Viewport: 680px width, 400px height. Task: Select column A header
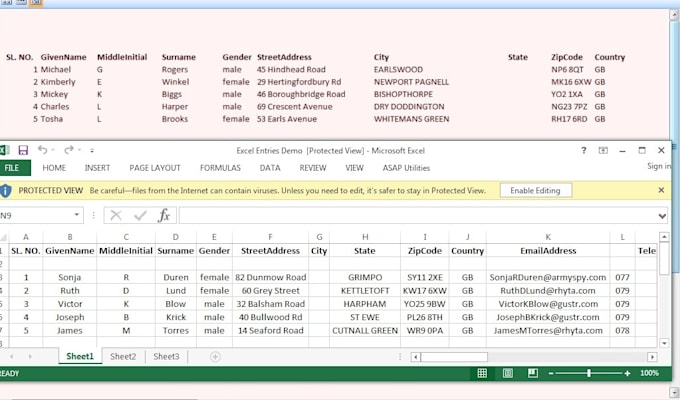[26, 237]
